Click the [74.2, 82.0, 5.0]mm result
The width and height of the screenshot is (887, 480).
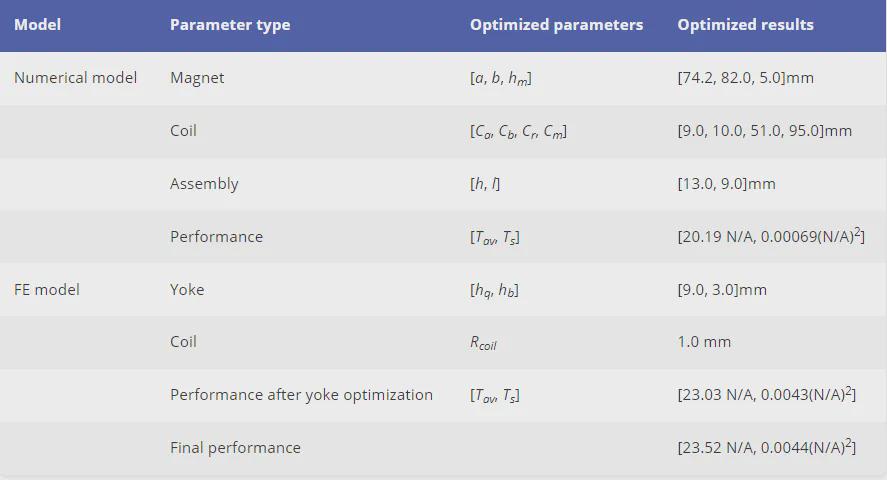[x=745, y=78]
